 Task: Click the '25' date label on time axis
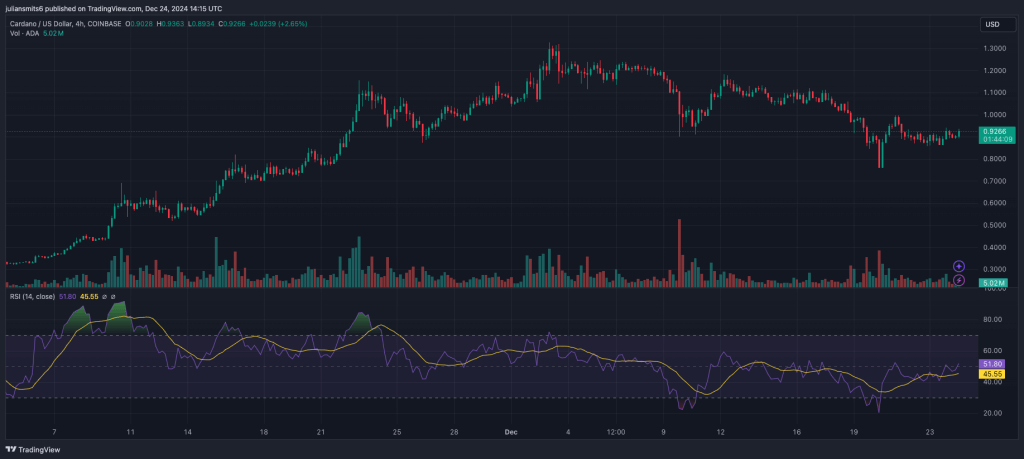(x=396, y=432)
